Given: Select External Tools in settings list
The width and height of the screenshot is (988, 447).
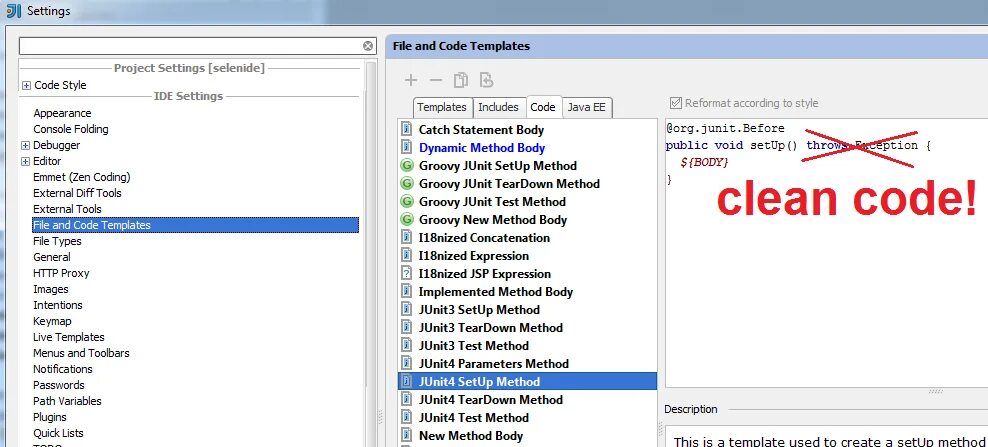Looking at the screenshot, I should 67,209.
